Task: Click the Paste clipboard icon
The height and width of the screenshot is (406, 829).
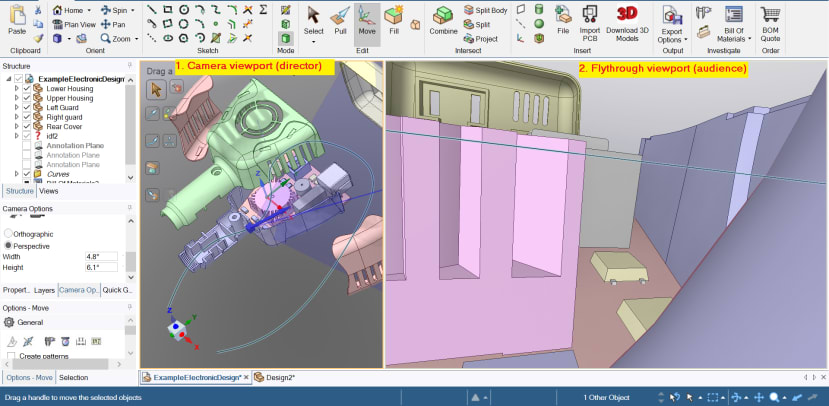Action: (17, 15)
